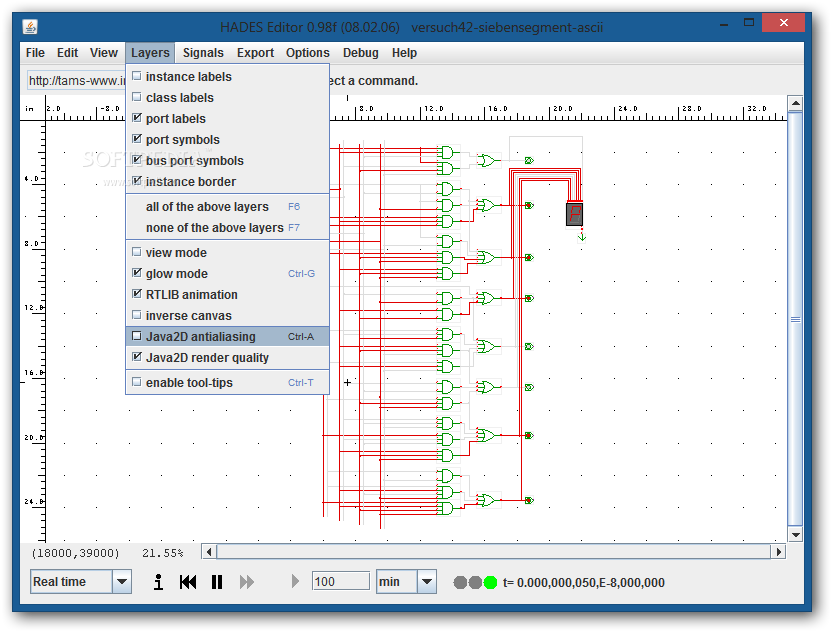Click the simulation time t= readout
The image size is (832, 632).
(584, 583)
